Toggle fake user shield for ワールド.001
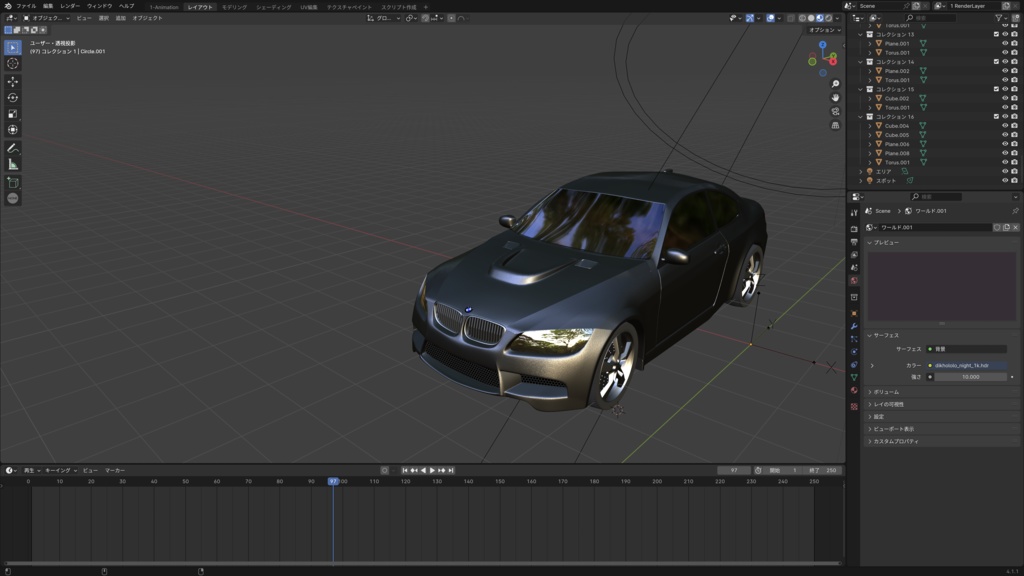The height and width of the screenshot is (576, 1024). tap(997, 227)
